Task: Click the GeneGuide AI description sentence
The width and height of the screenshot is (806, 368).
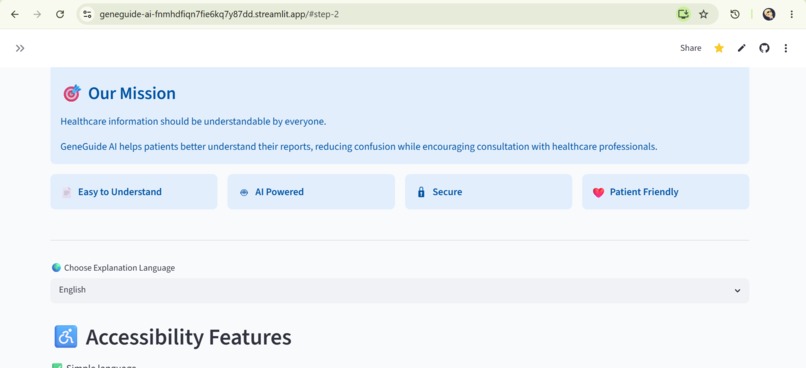Action: click(x=359, y=146)
